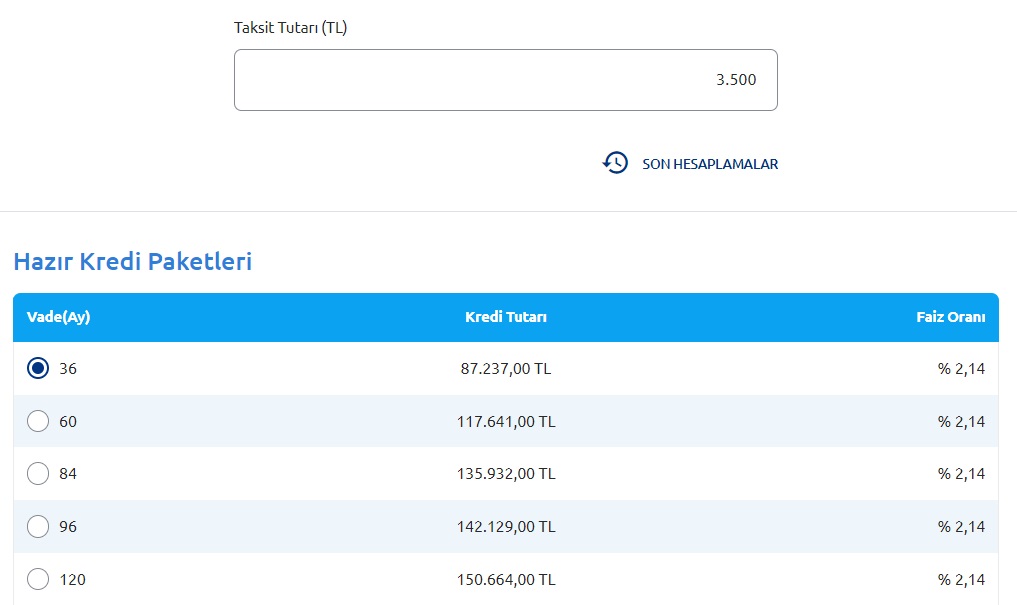The width and height of the screenshot is (1017, 605).
Task: Click the 87.237,00 TL credit amount
Action: point(506,369)
